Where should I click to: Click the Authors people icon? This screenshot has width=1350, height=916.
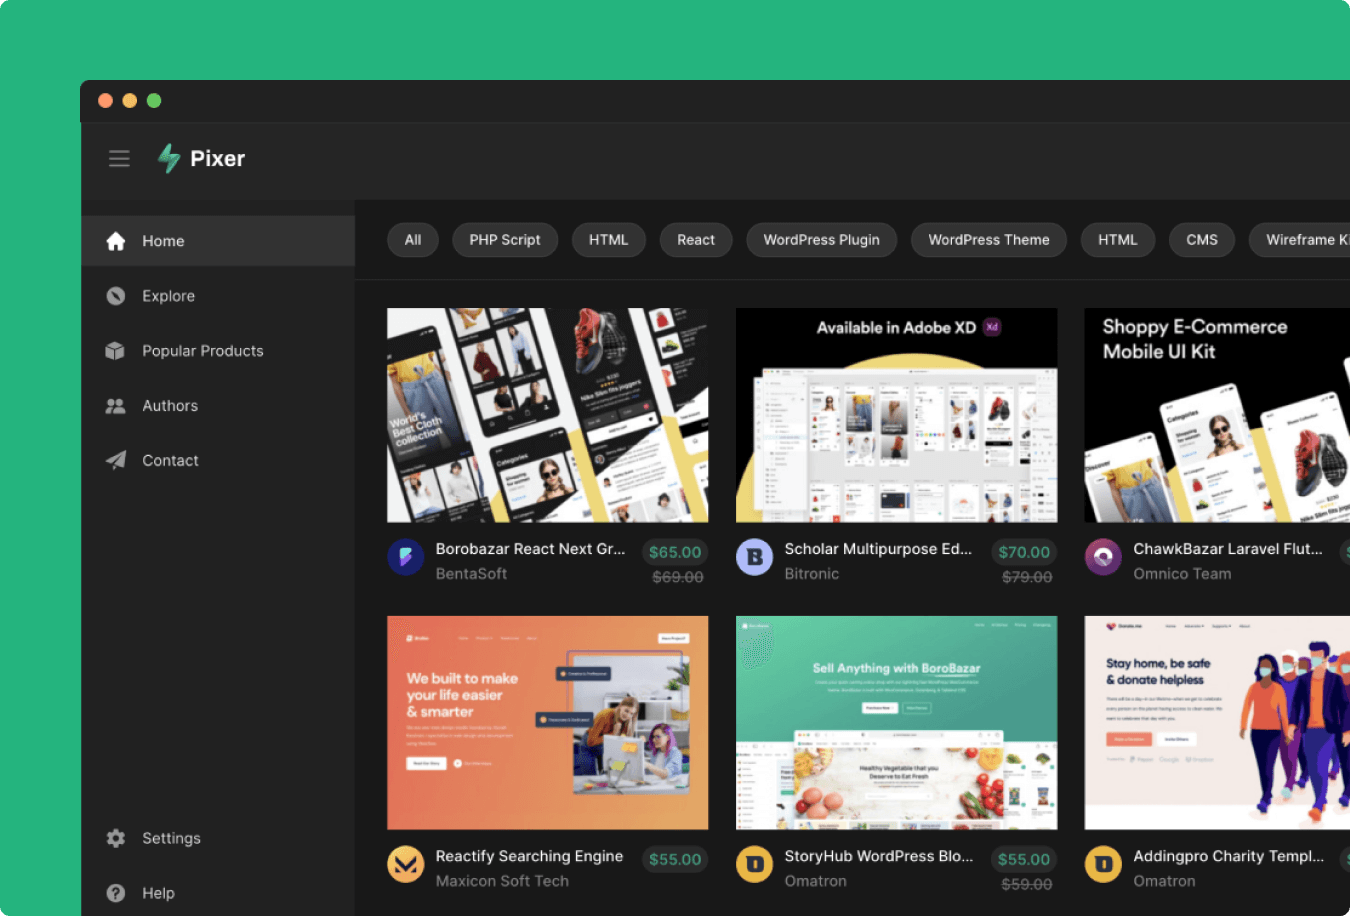(x=116, y=406)
